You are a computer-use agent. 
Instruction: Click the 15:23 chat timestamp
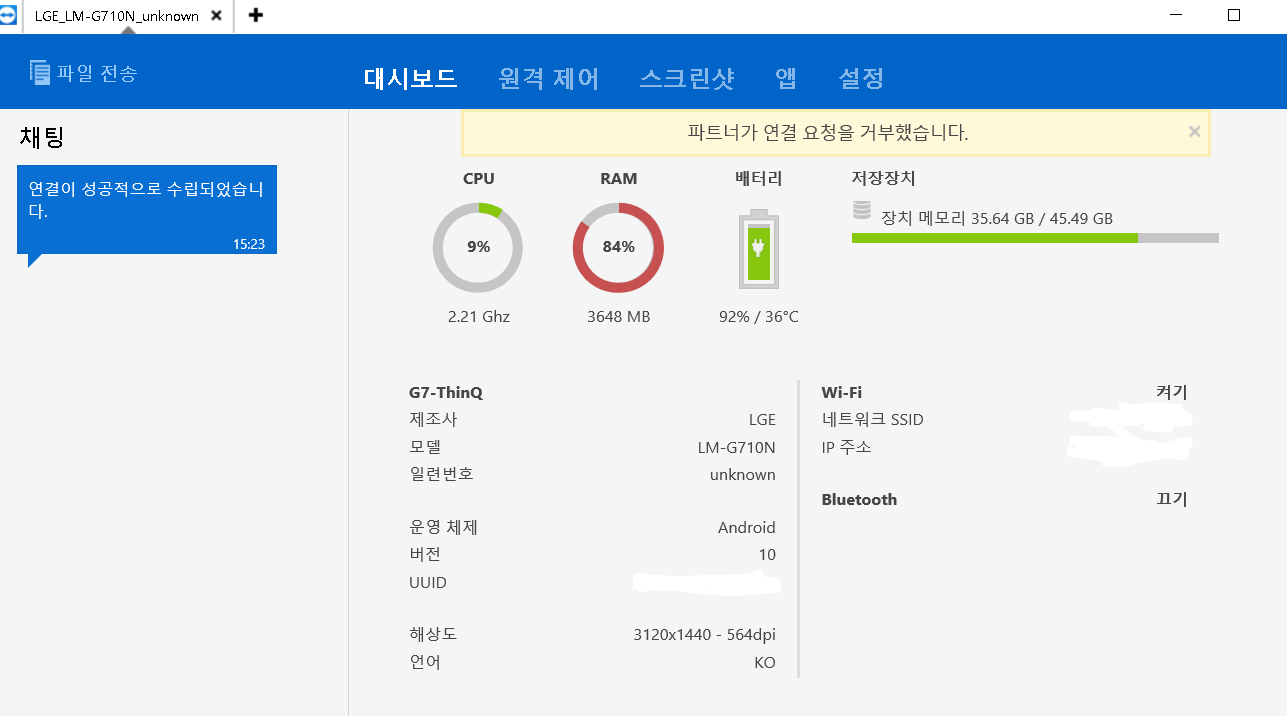point(249,243)
